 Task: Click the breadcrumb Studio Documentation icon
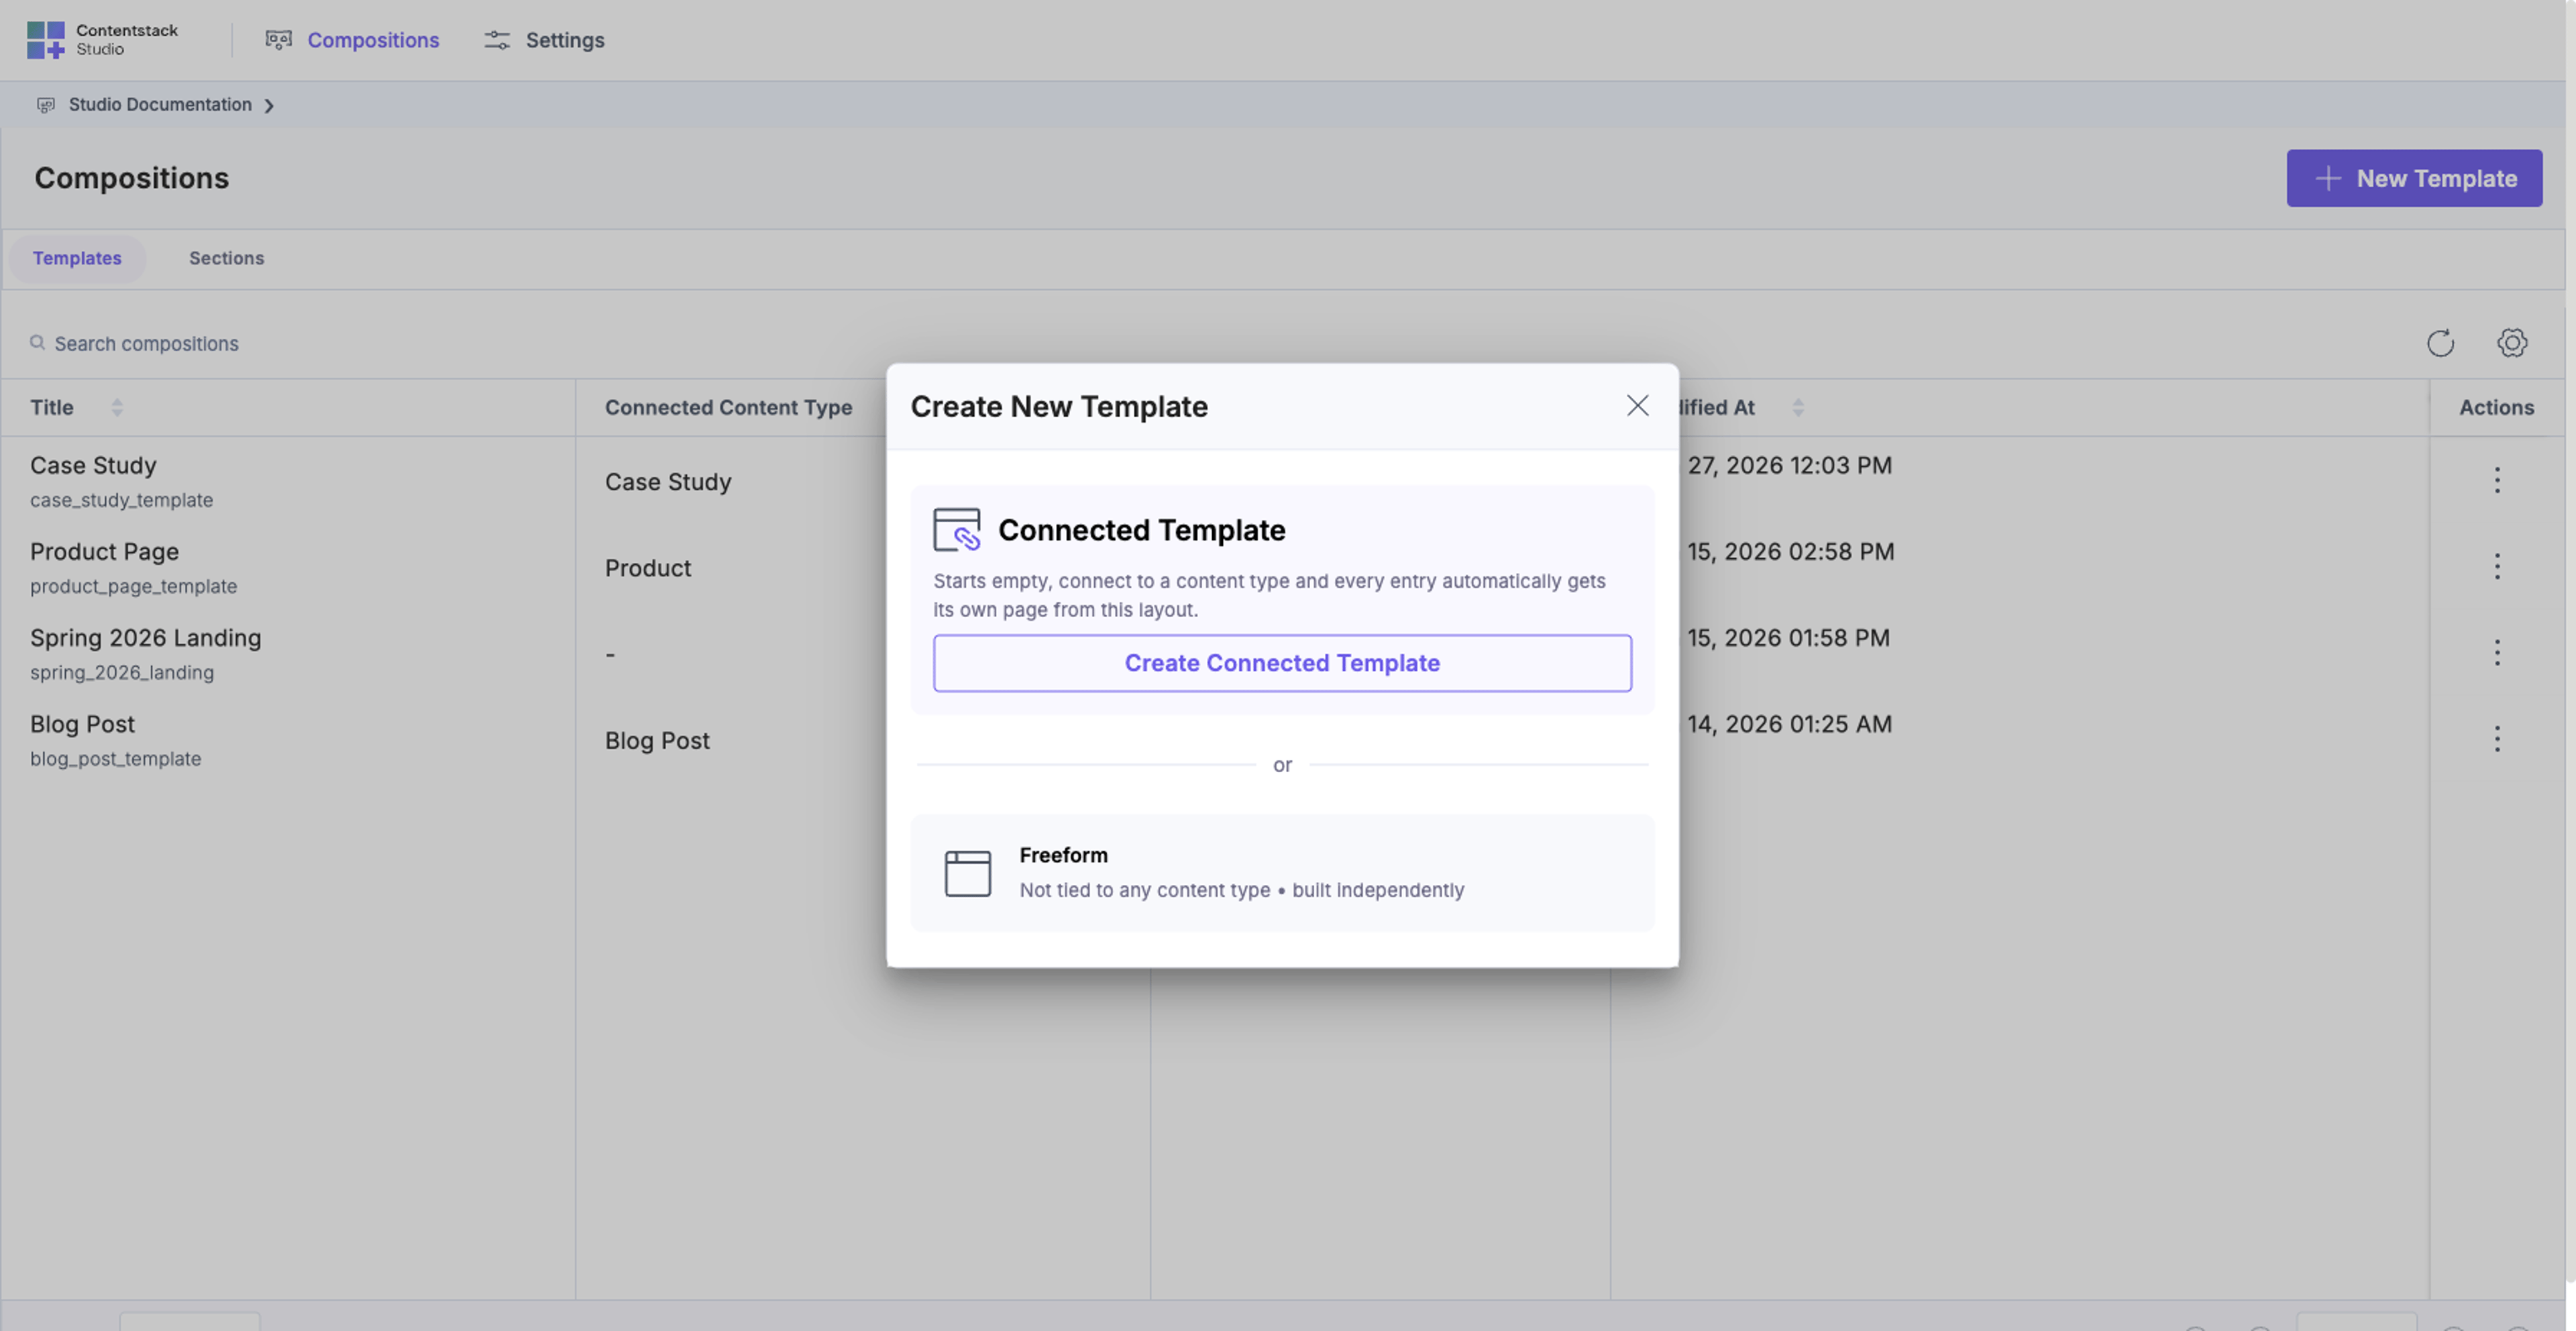click(45, 105)
